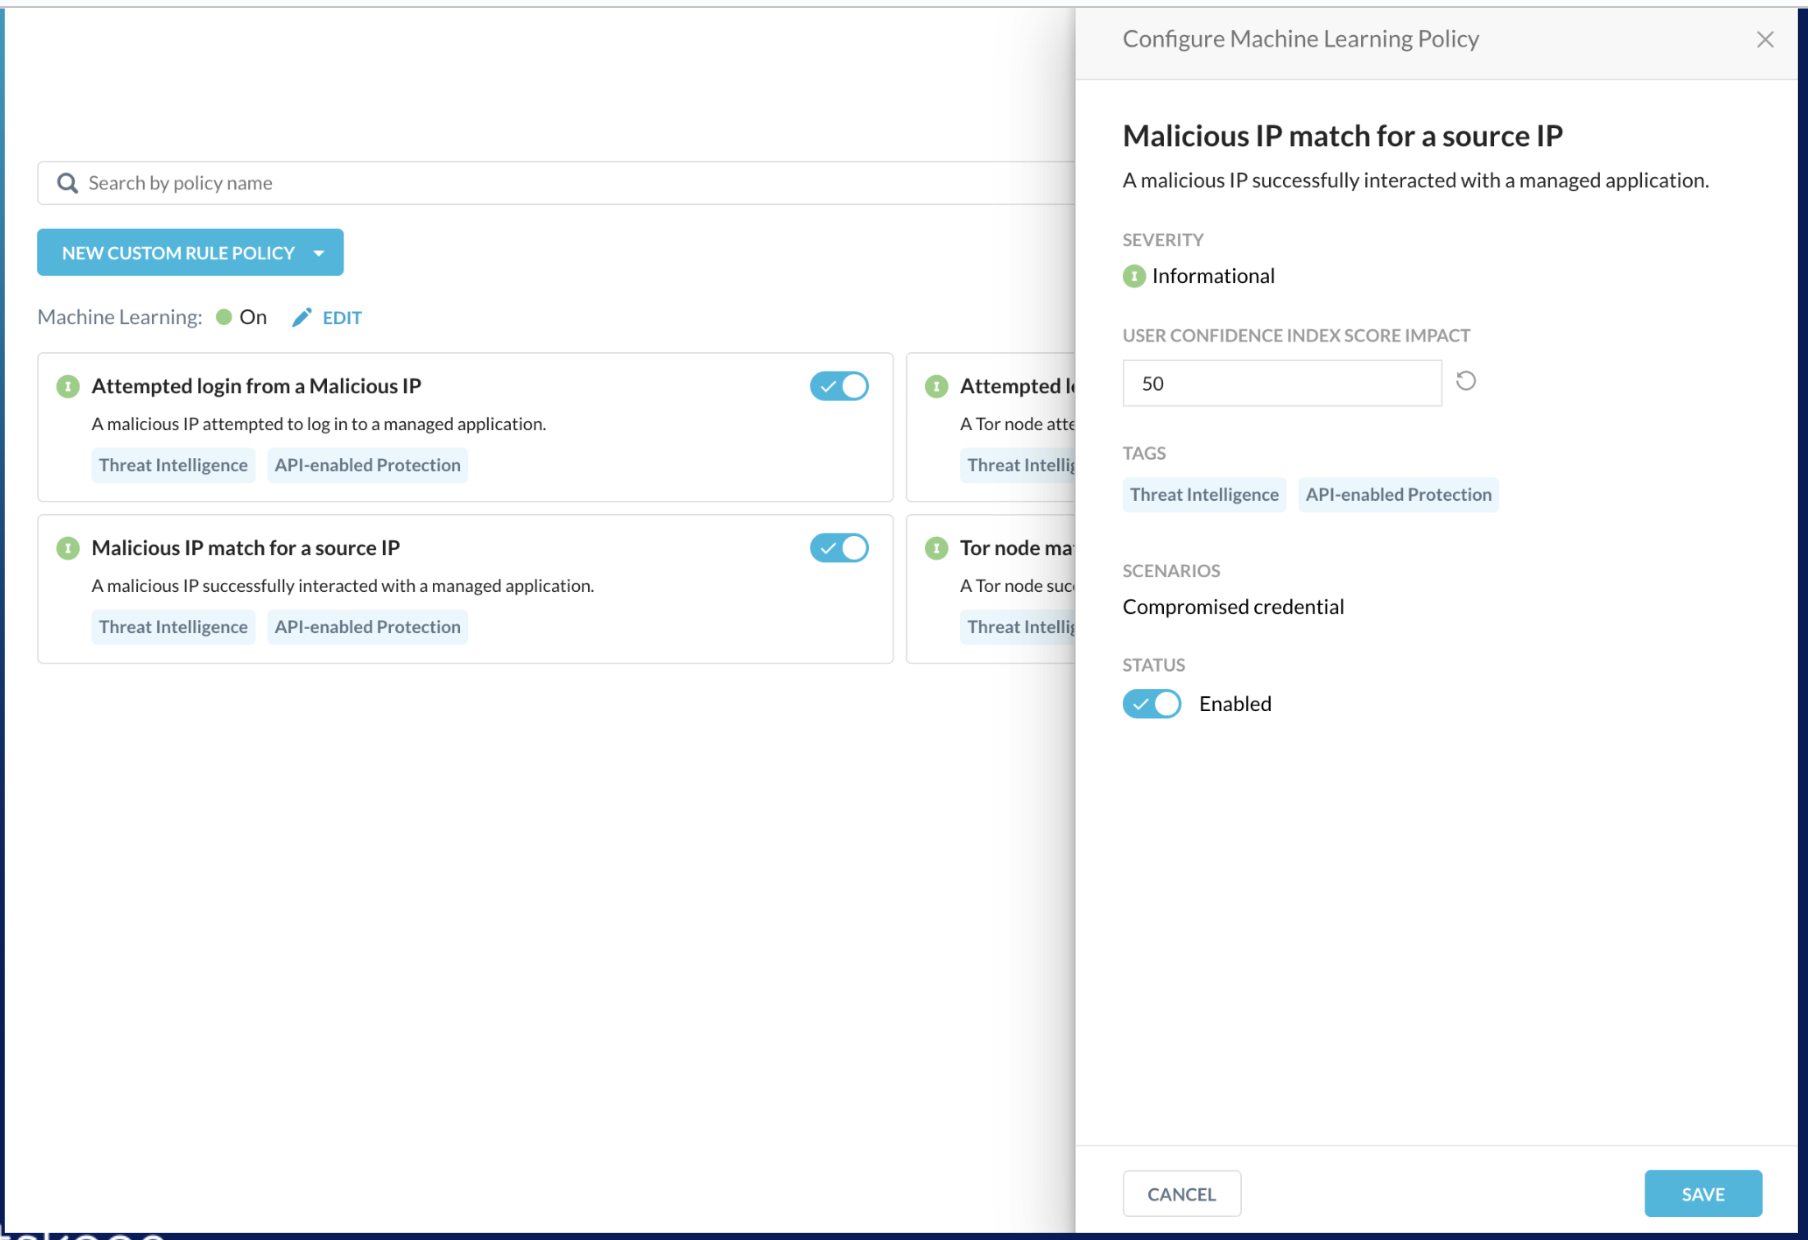Click the Threat Intelligence tag in the panel
Viewport: 1808px width, 1240px height.
pyautogui.click(x=1203, y=494)
